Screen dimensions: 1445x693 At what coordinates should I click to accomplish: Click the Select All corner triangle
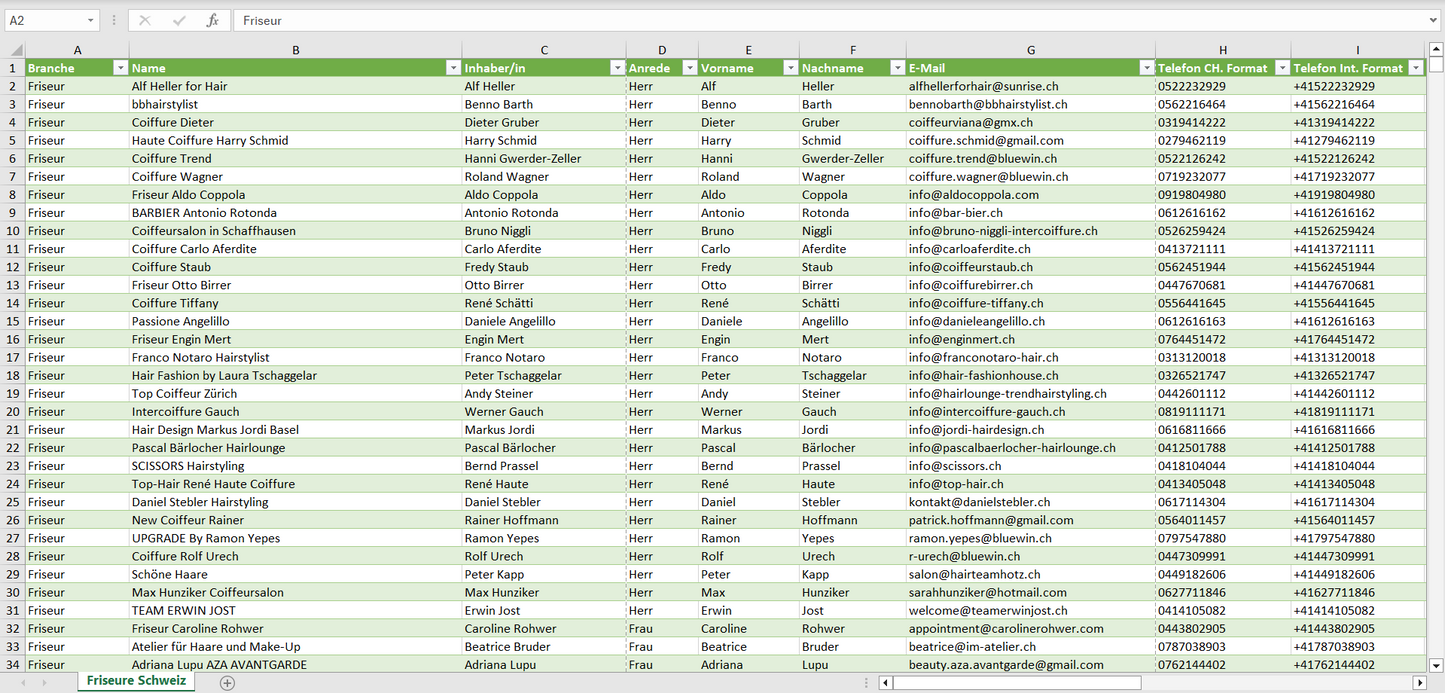[15, 50]
